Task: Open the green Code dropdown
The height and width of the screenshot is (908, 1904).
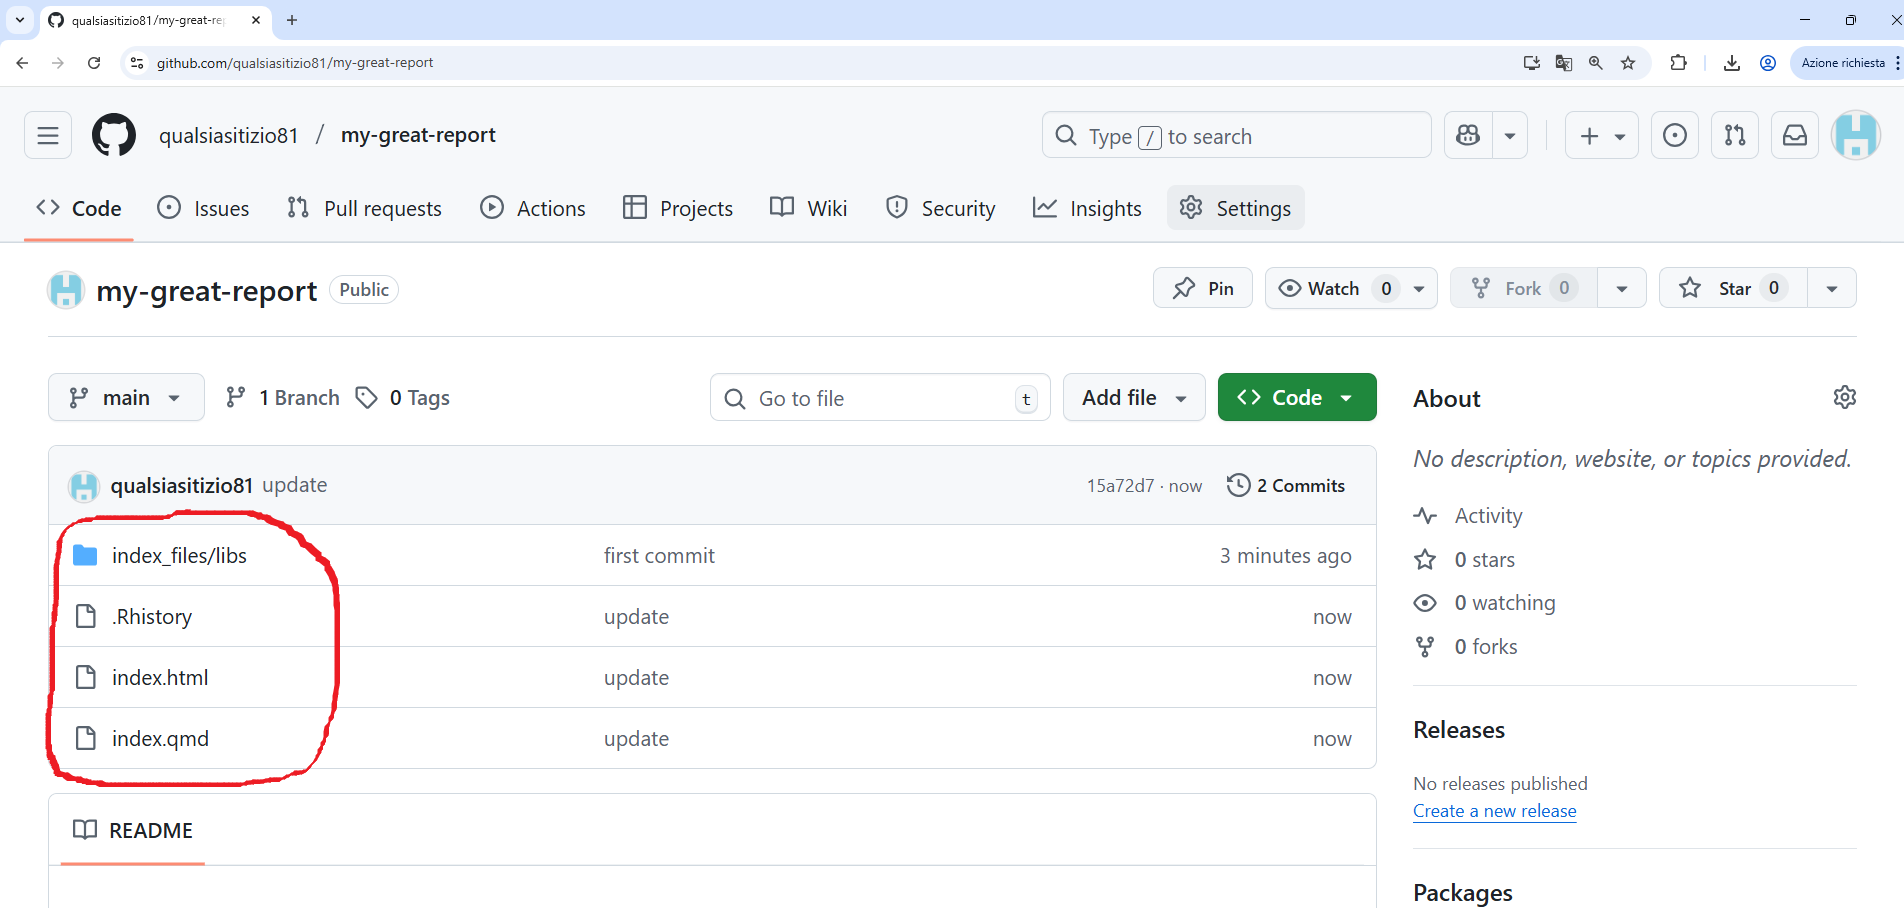Action: (1296, 397)
